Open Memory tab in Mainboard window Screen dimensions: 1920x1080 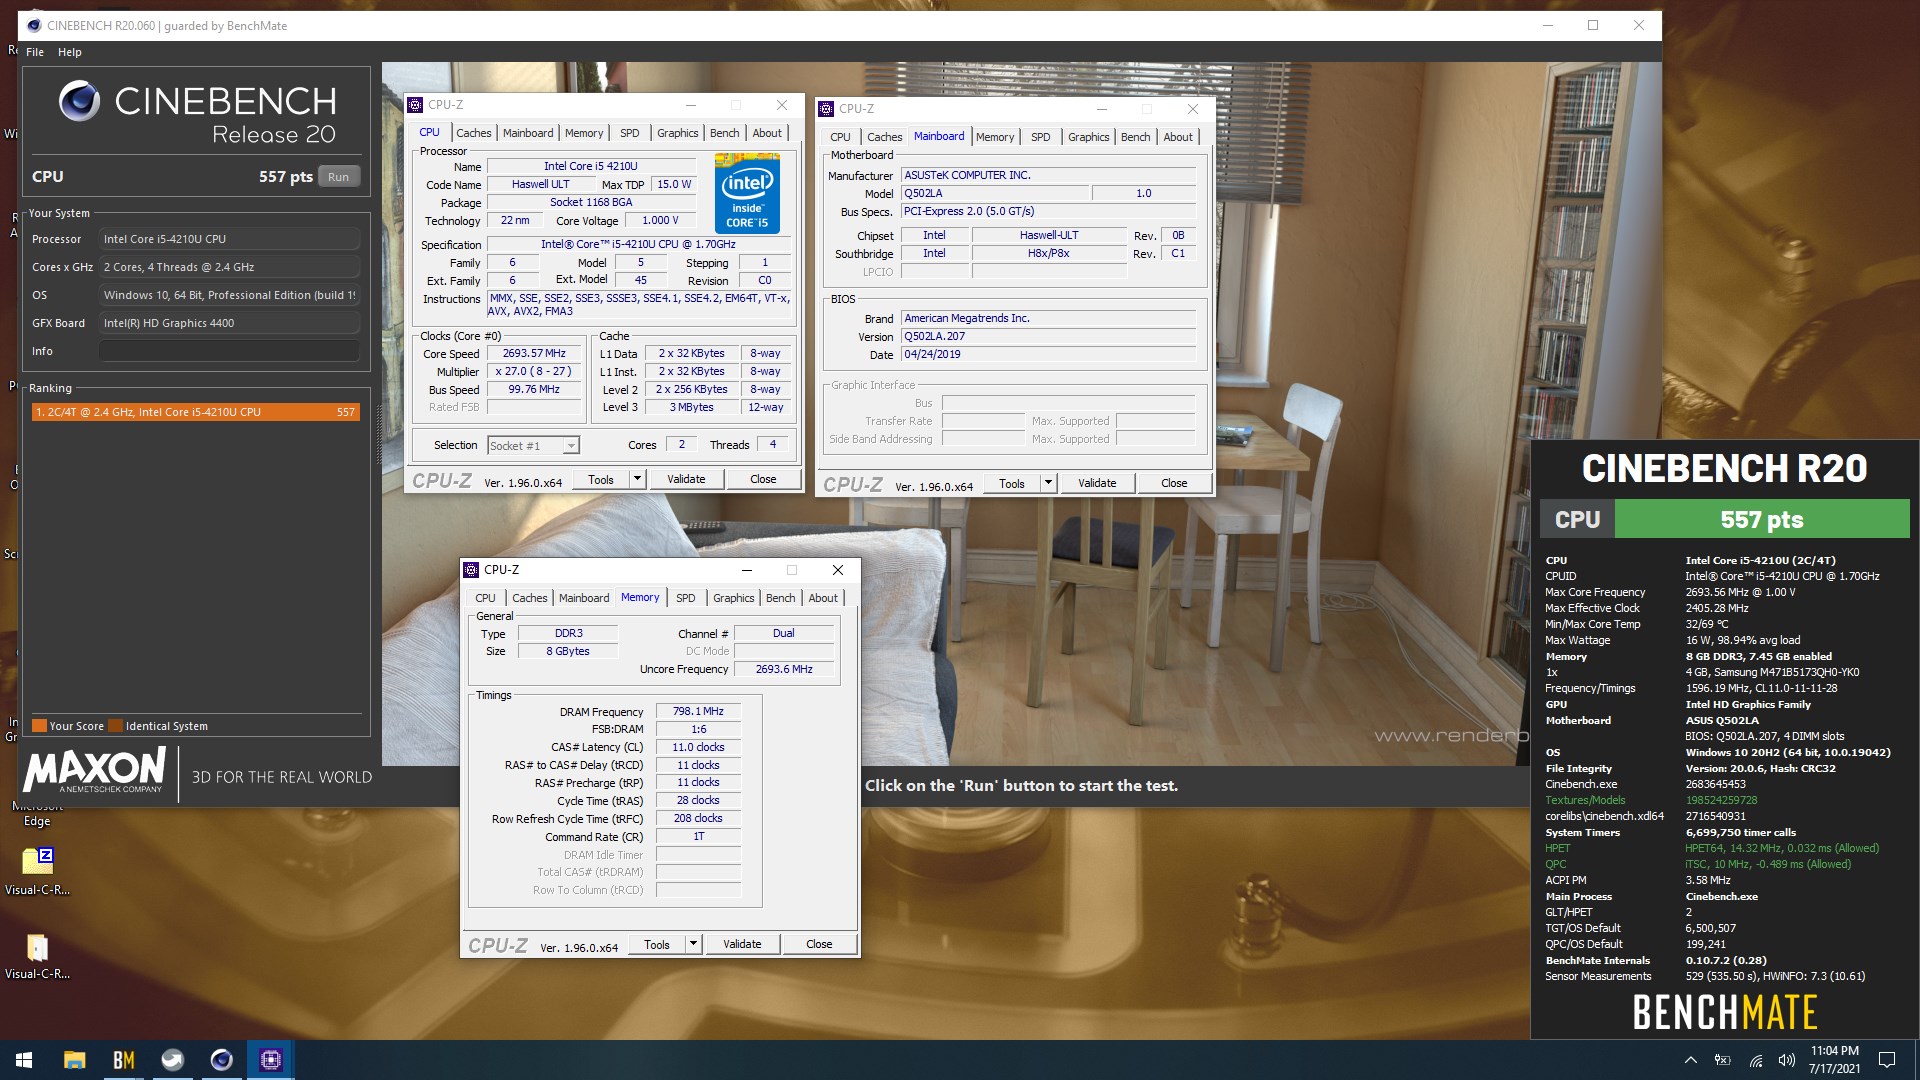pos(995,137)
